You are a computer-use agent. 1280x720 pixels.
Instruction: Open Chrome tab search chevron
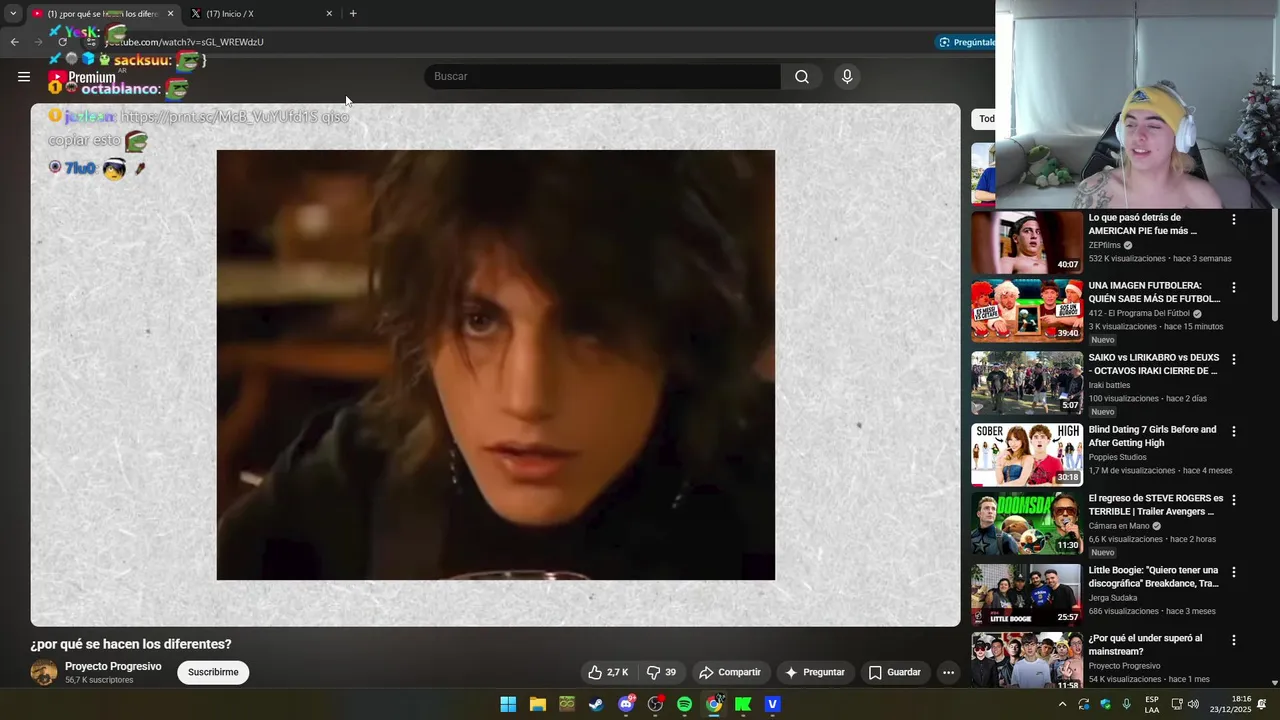coord(12,13)
